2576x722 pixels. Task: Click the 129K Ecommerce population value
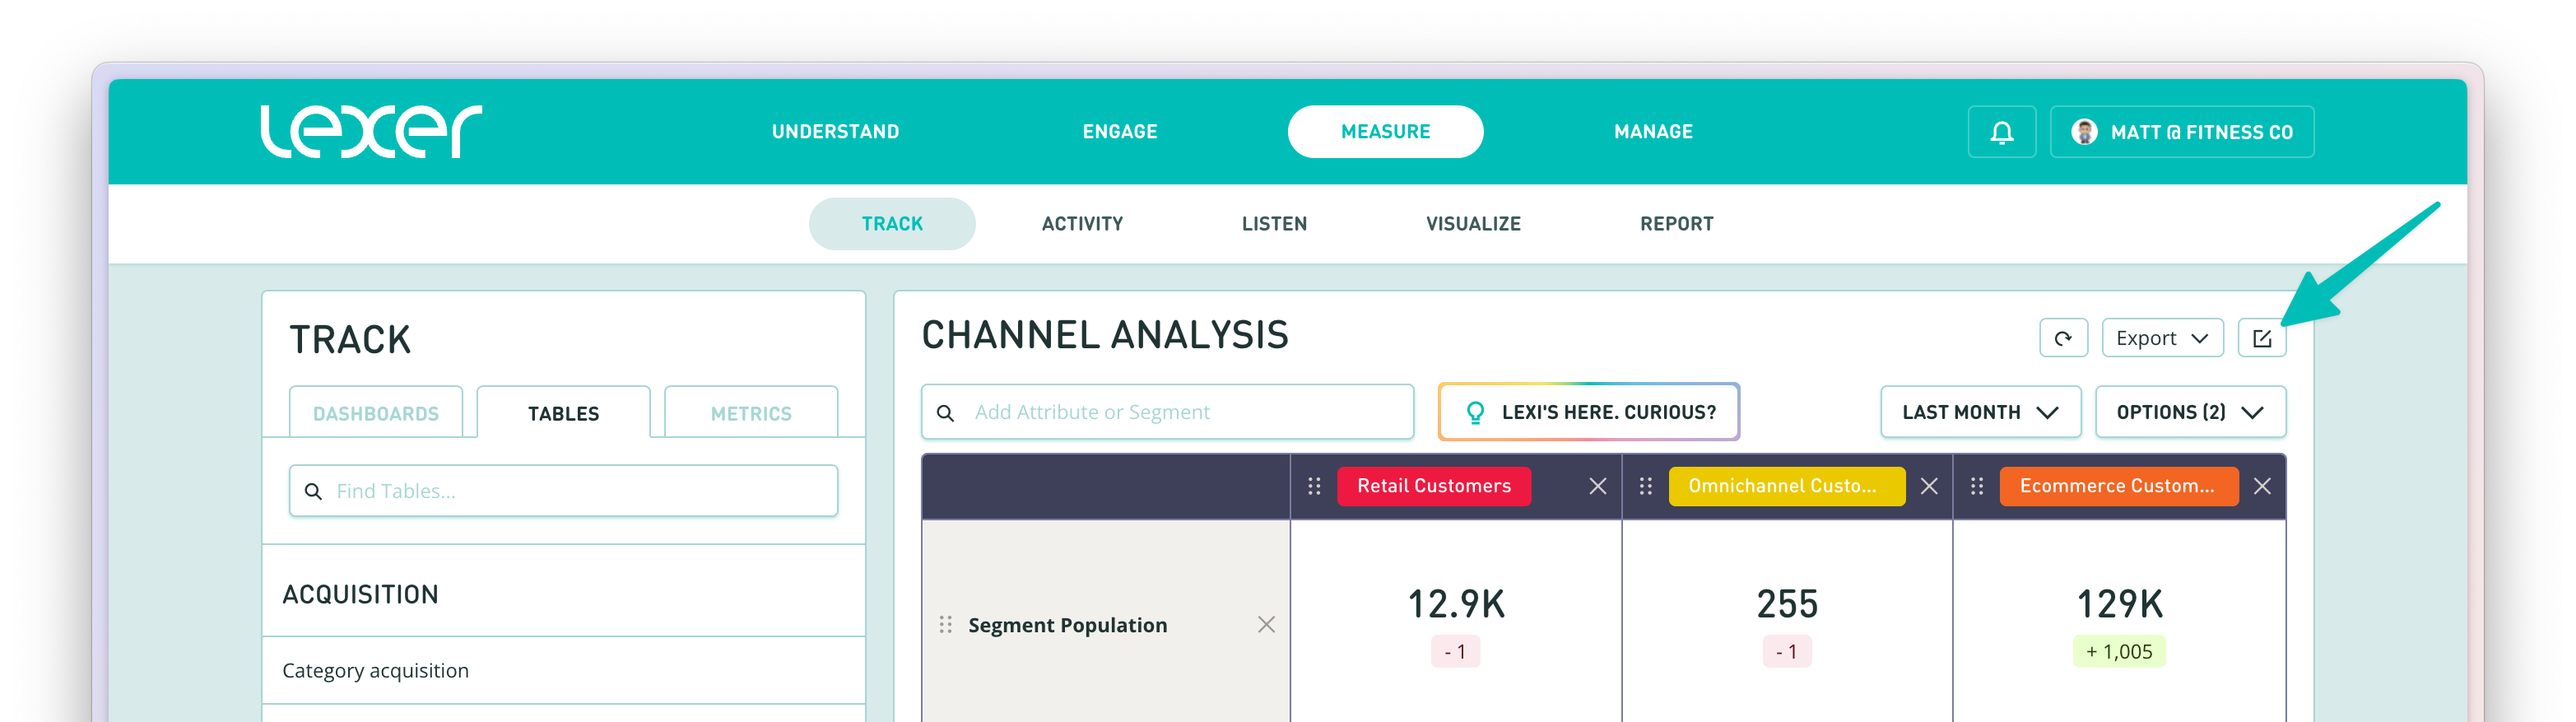[x=2120, y=604]
